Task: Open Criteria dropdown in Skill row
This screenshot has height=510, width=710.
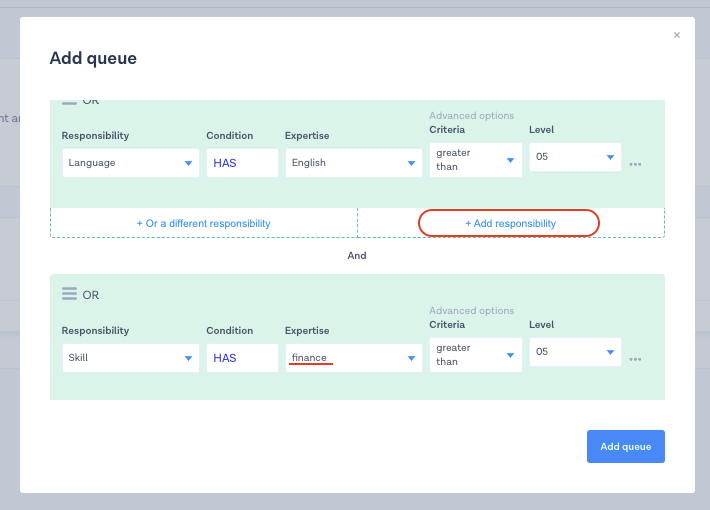Action: pos(475,355)
